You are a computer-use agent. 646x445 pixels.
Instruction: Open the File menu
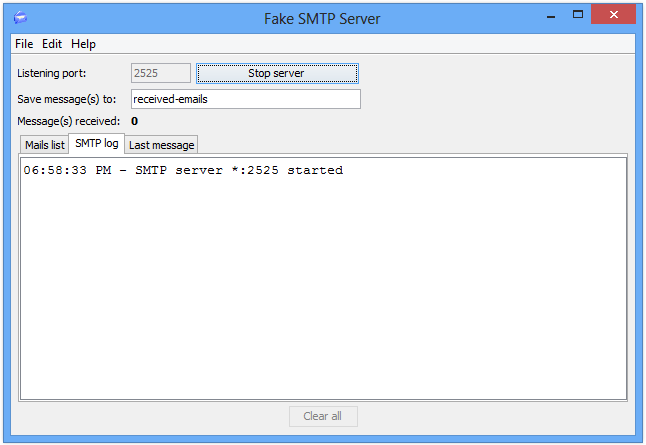(x=24, y=44)
